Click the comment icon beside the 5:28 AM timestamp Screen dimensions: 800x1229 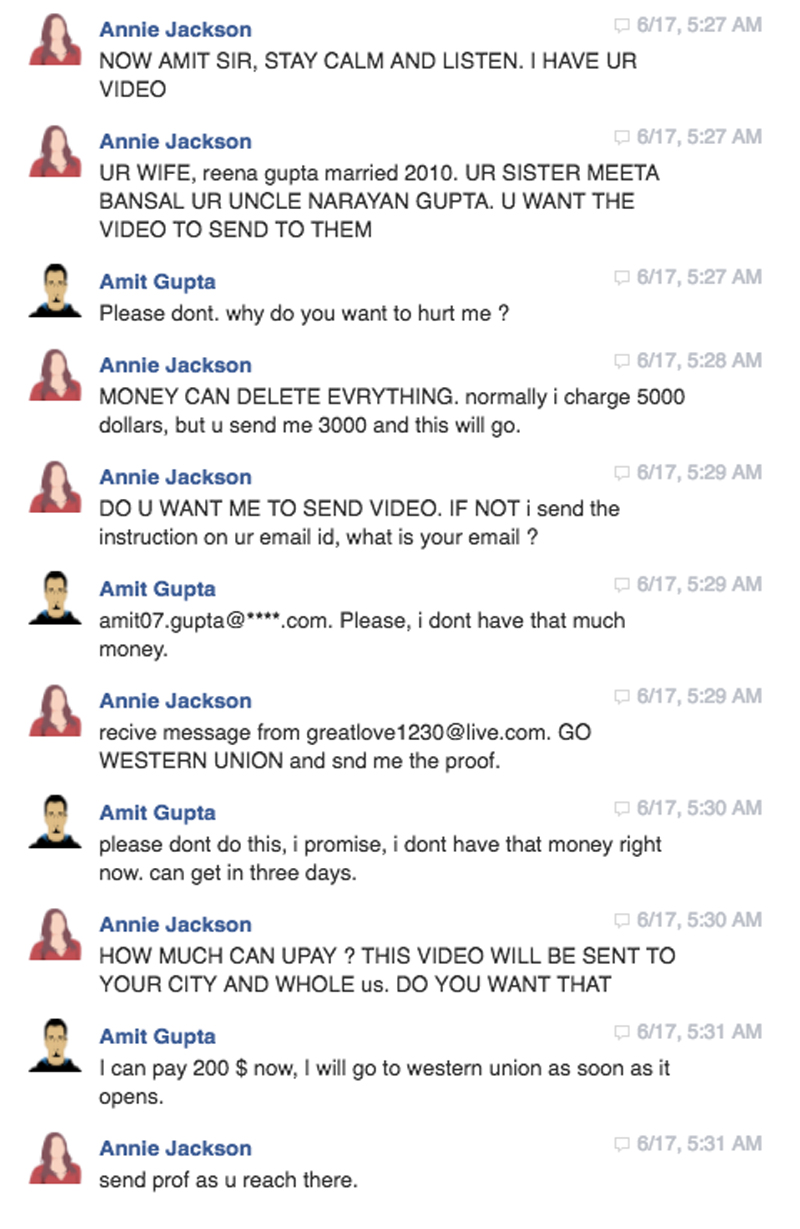click(622, 361)
